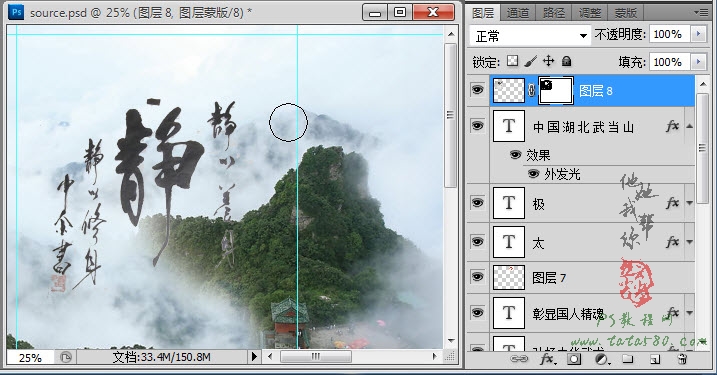
Task: Click the fx badge on 中国湖北武当山 layer
Action: tap(672, 126)
